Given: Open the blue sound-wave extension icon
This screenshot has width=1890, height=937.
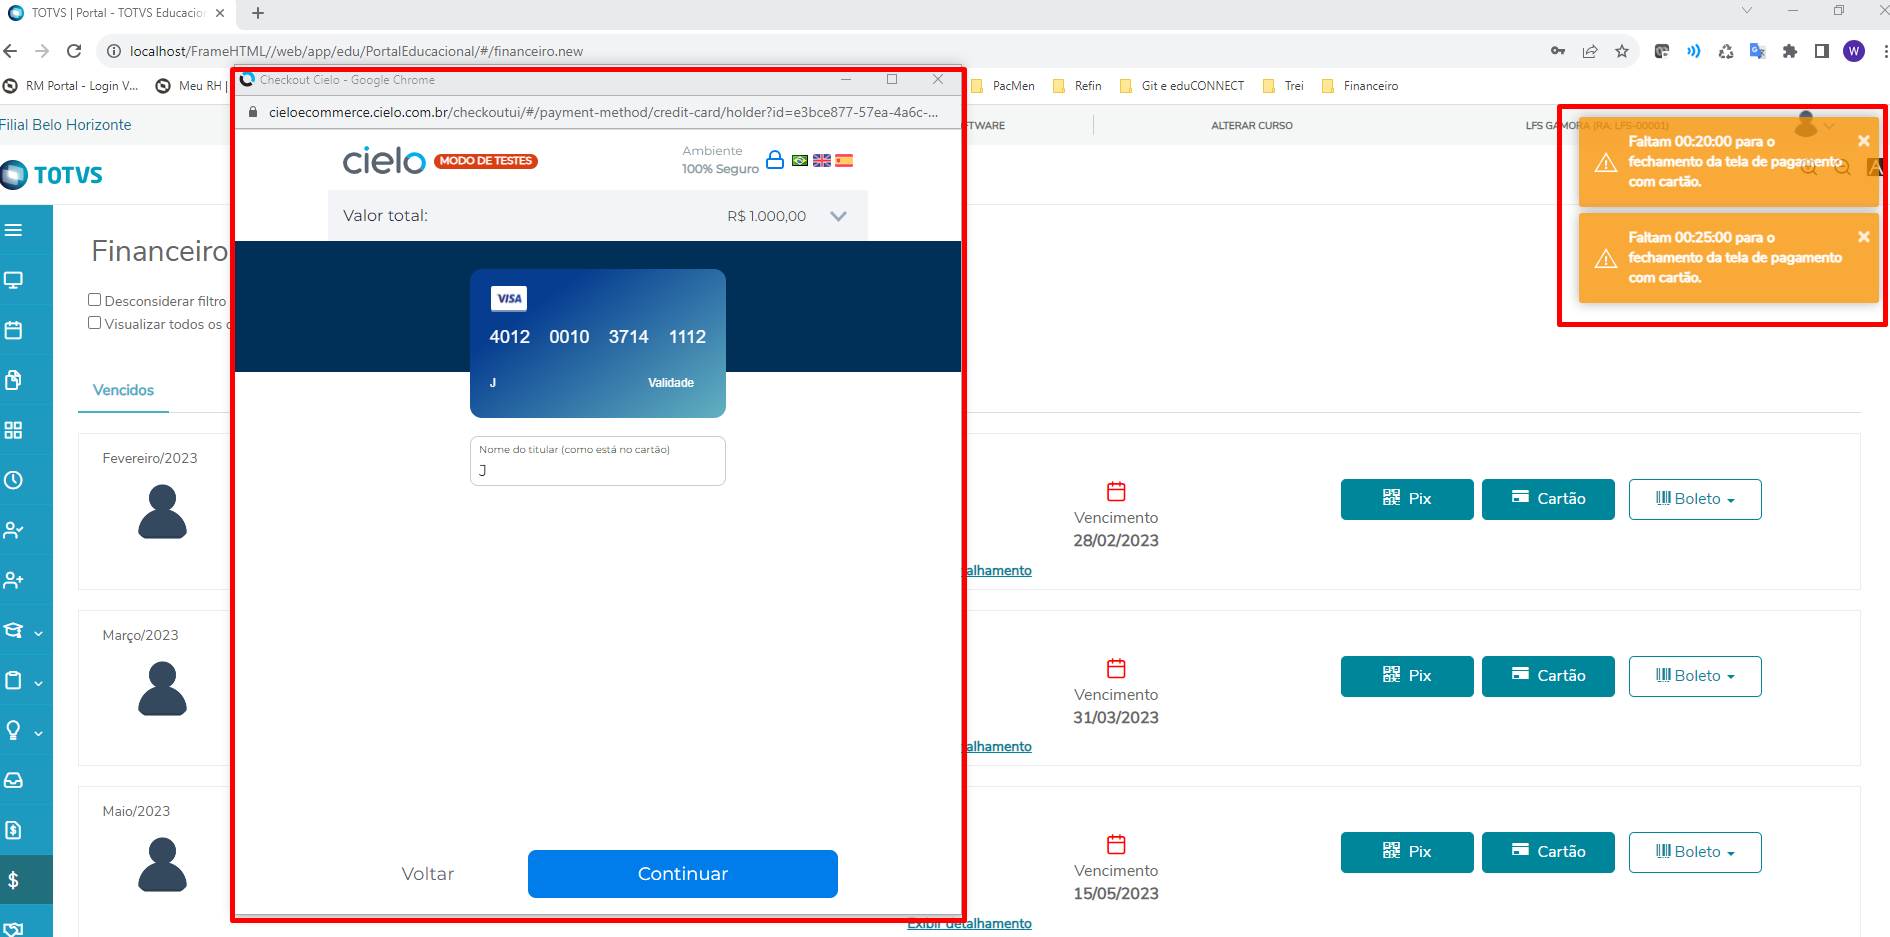Looking at the screenshot, I should [1693, 51].
